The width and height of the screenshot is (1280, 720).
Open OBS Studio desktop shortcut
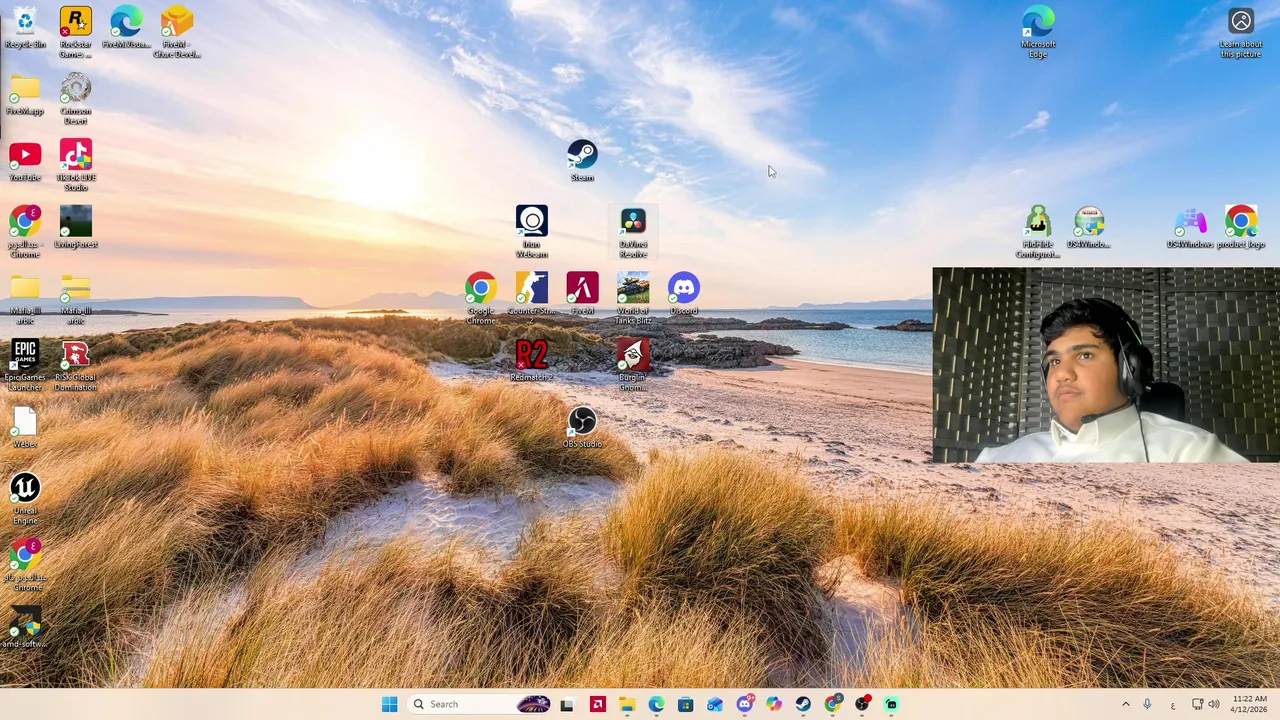[582, 428]
